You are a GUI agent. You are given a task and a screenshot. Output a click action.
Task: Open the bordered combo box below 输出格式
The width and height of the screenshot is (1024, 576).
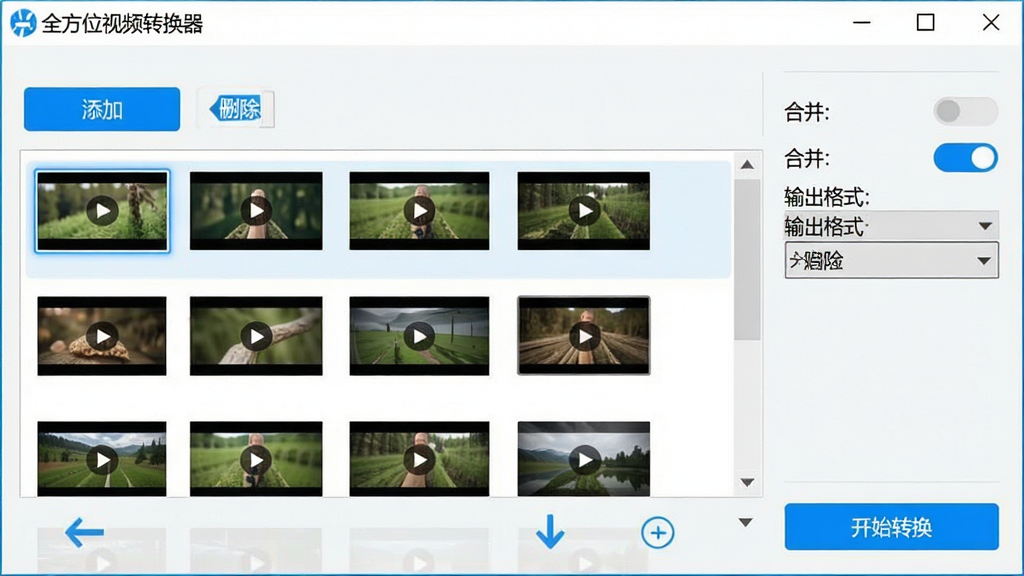(x=891, y=261)
